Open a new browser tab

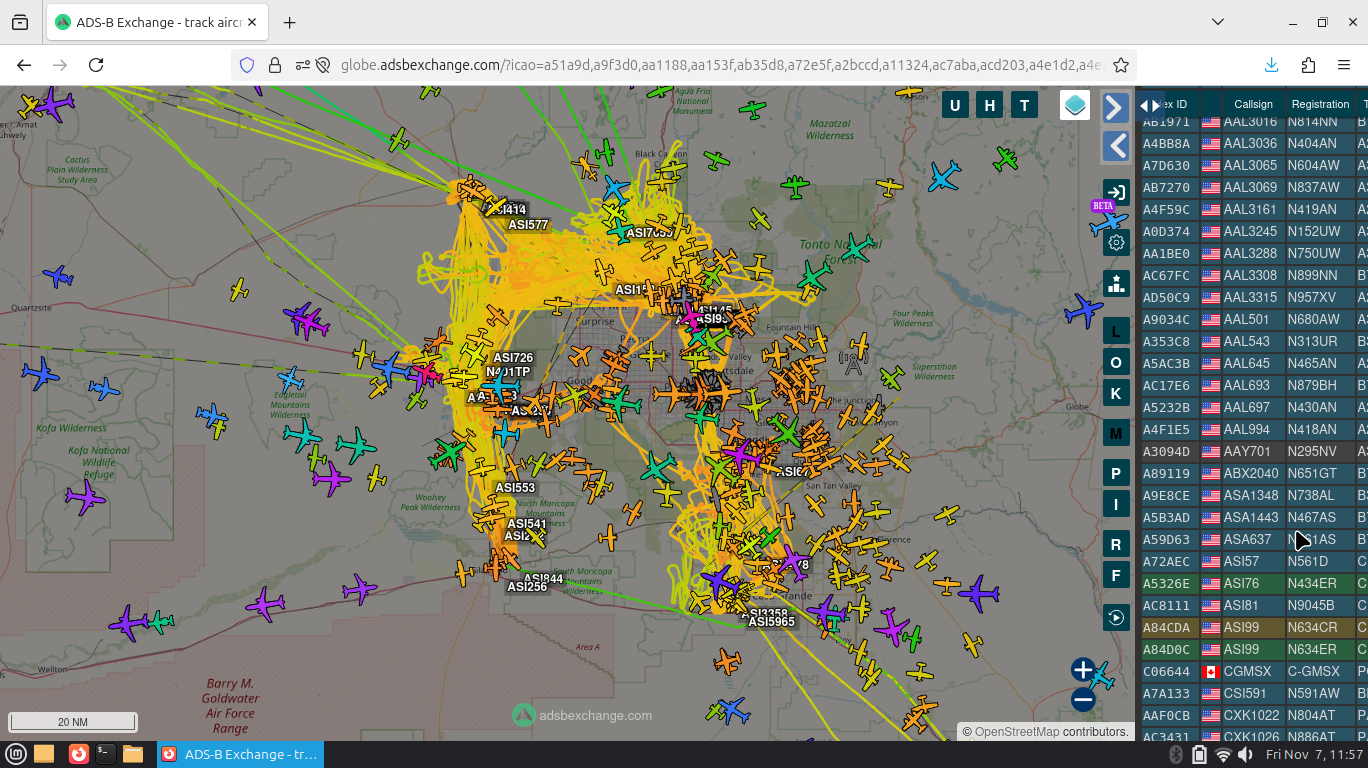[x=289, y=22]
